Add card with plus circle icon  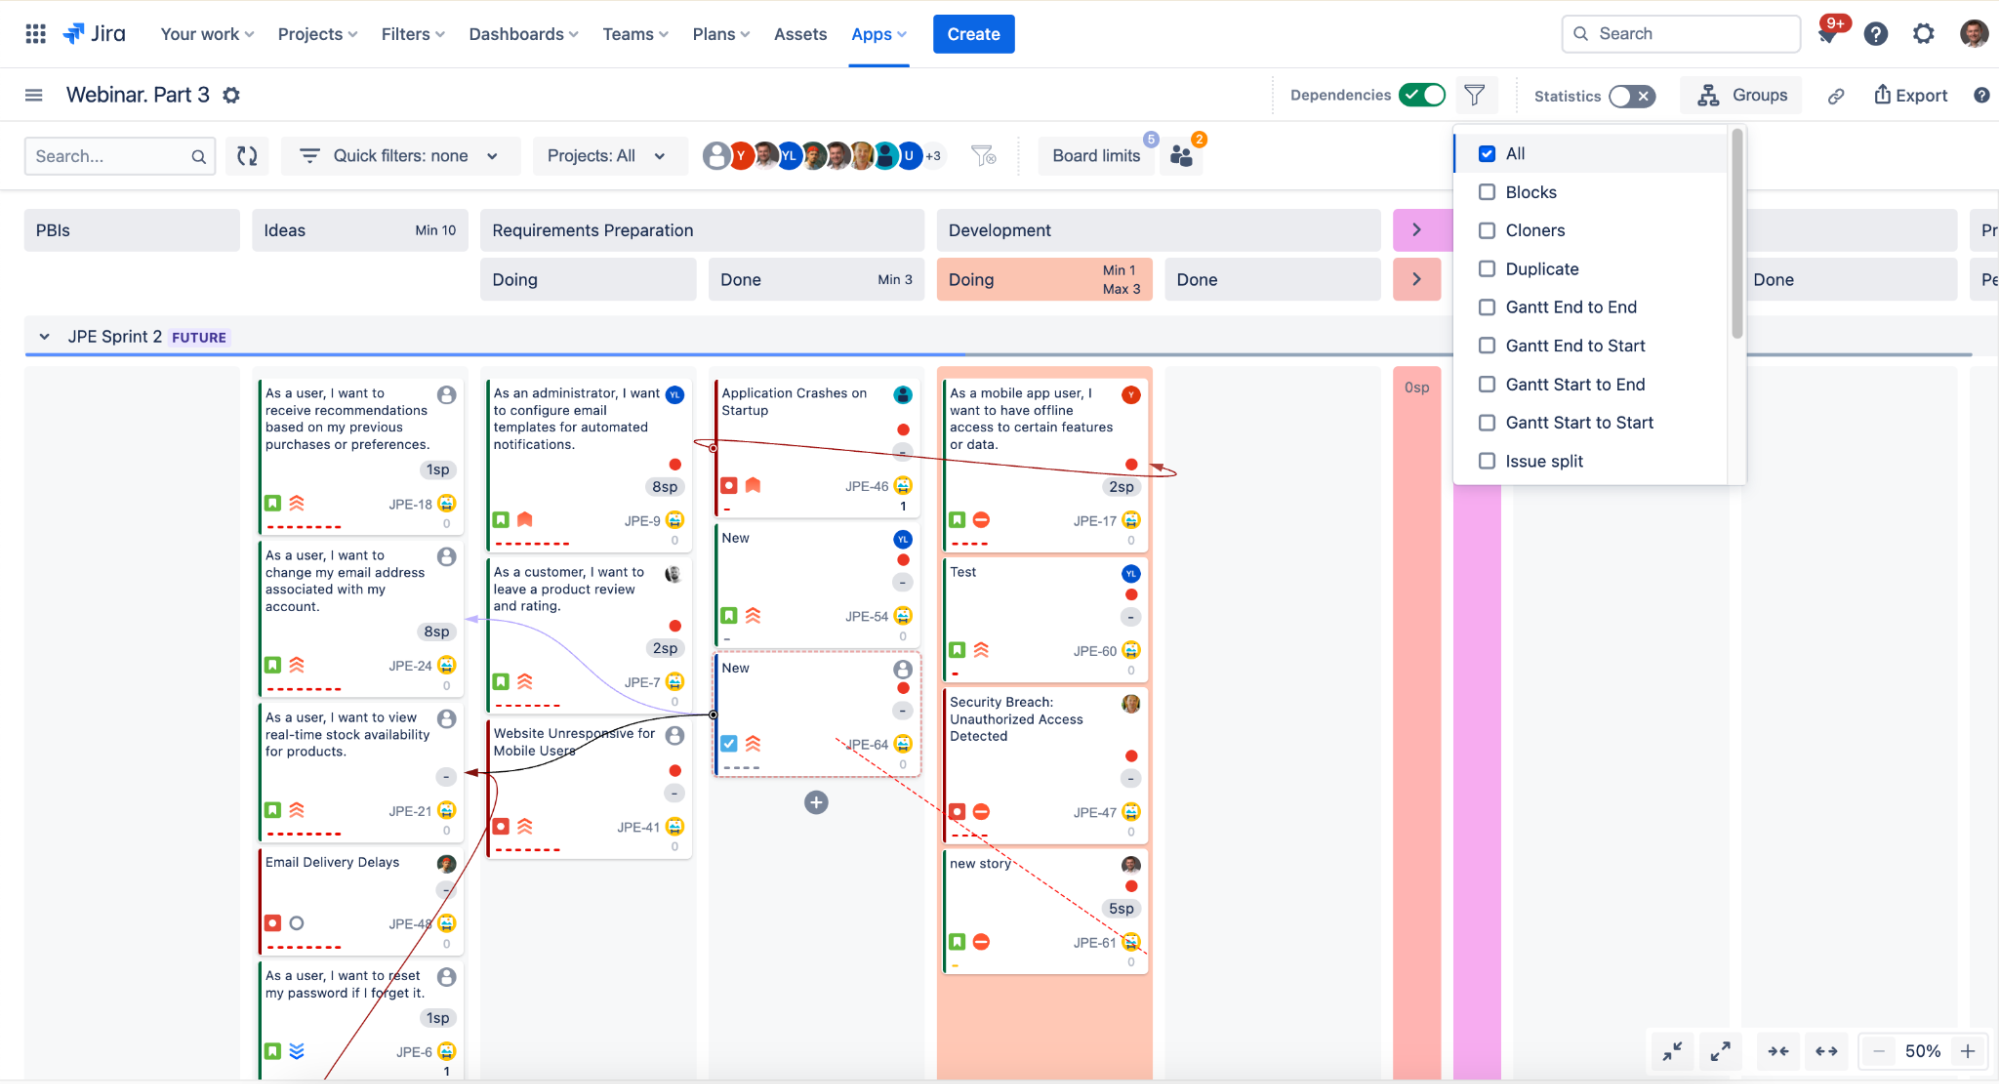(x=816, y=802)
